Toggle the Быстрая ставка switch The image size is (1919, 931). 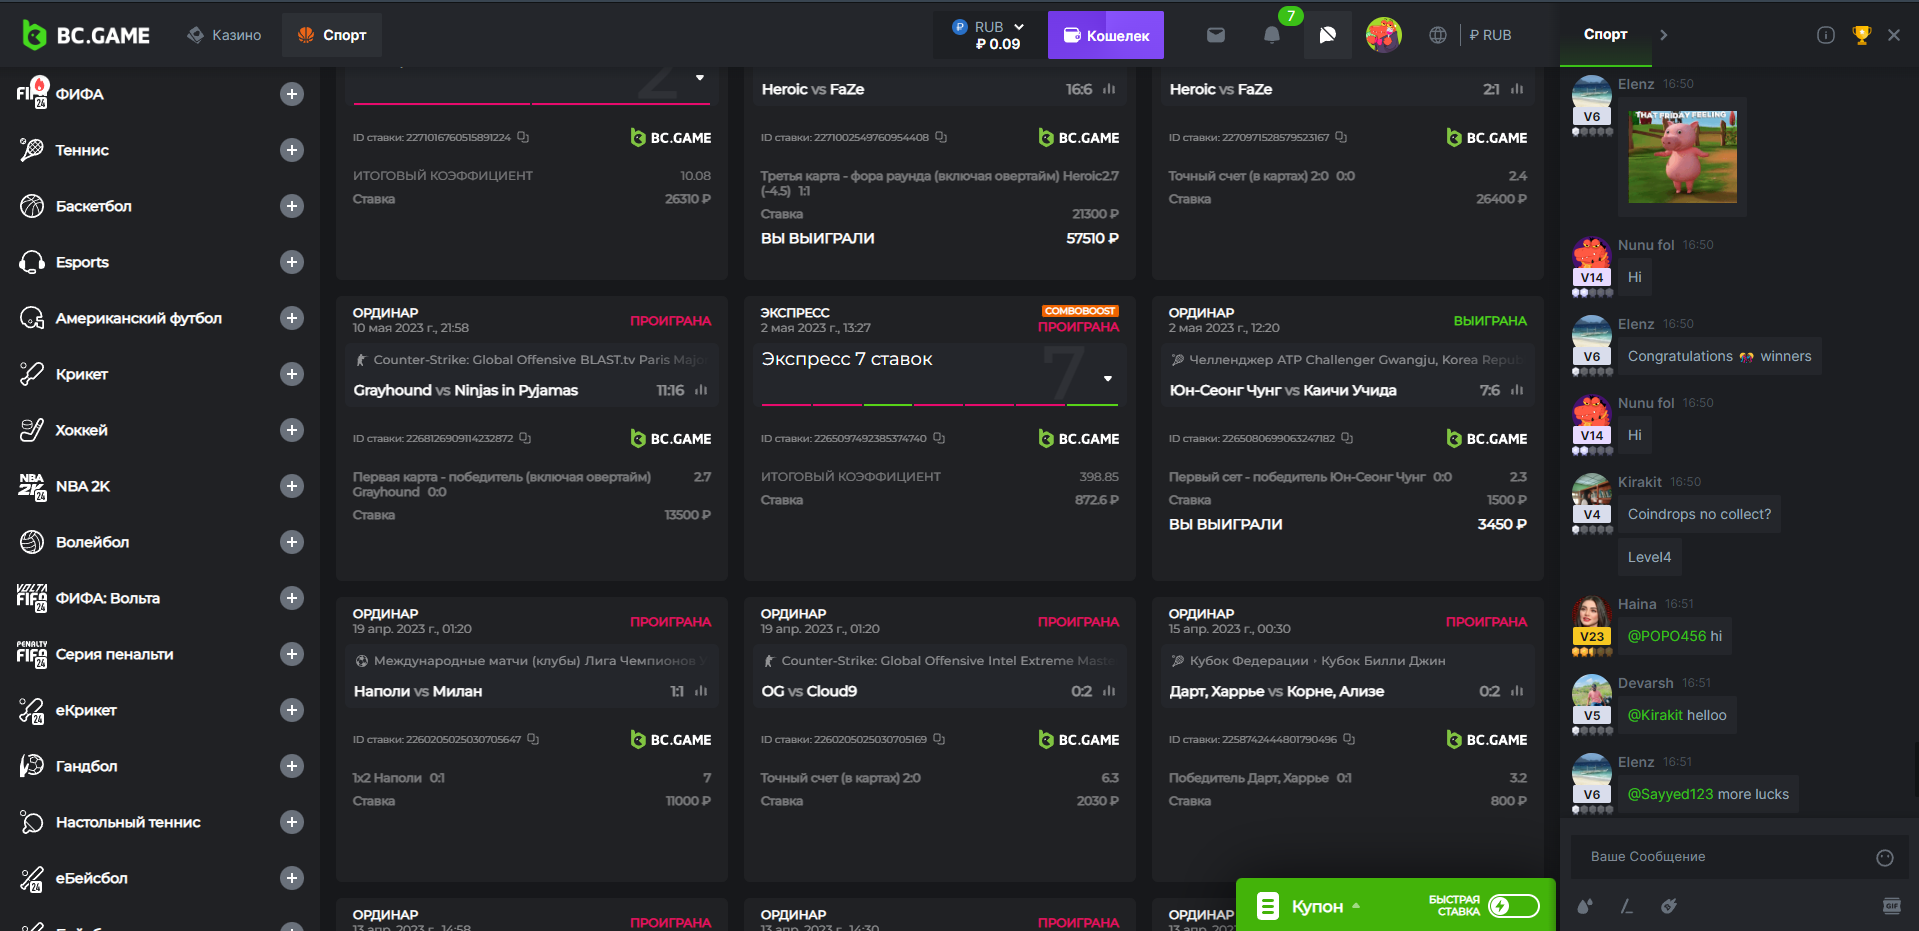[1514, 906]
